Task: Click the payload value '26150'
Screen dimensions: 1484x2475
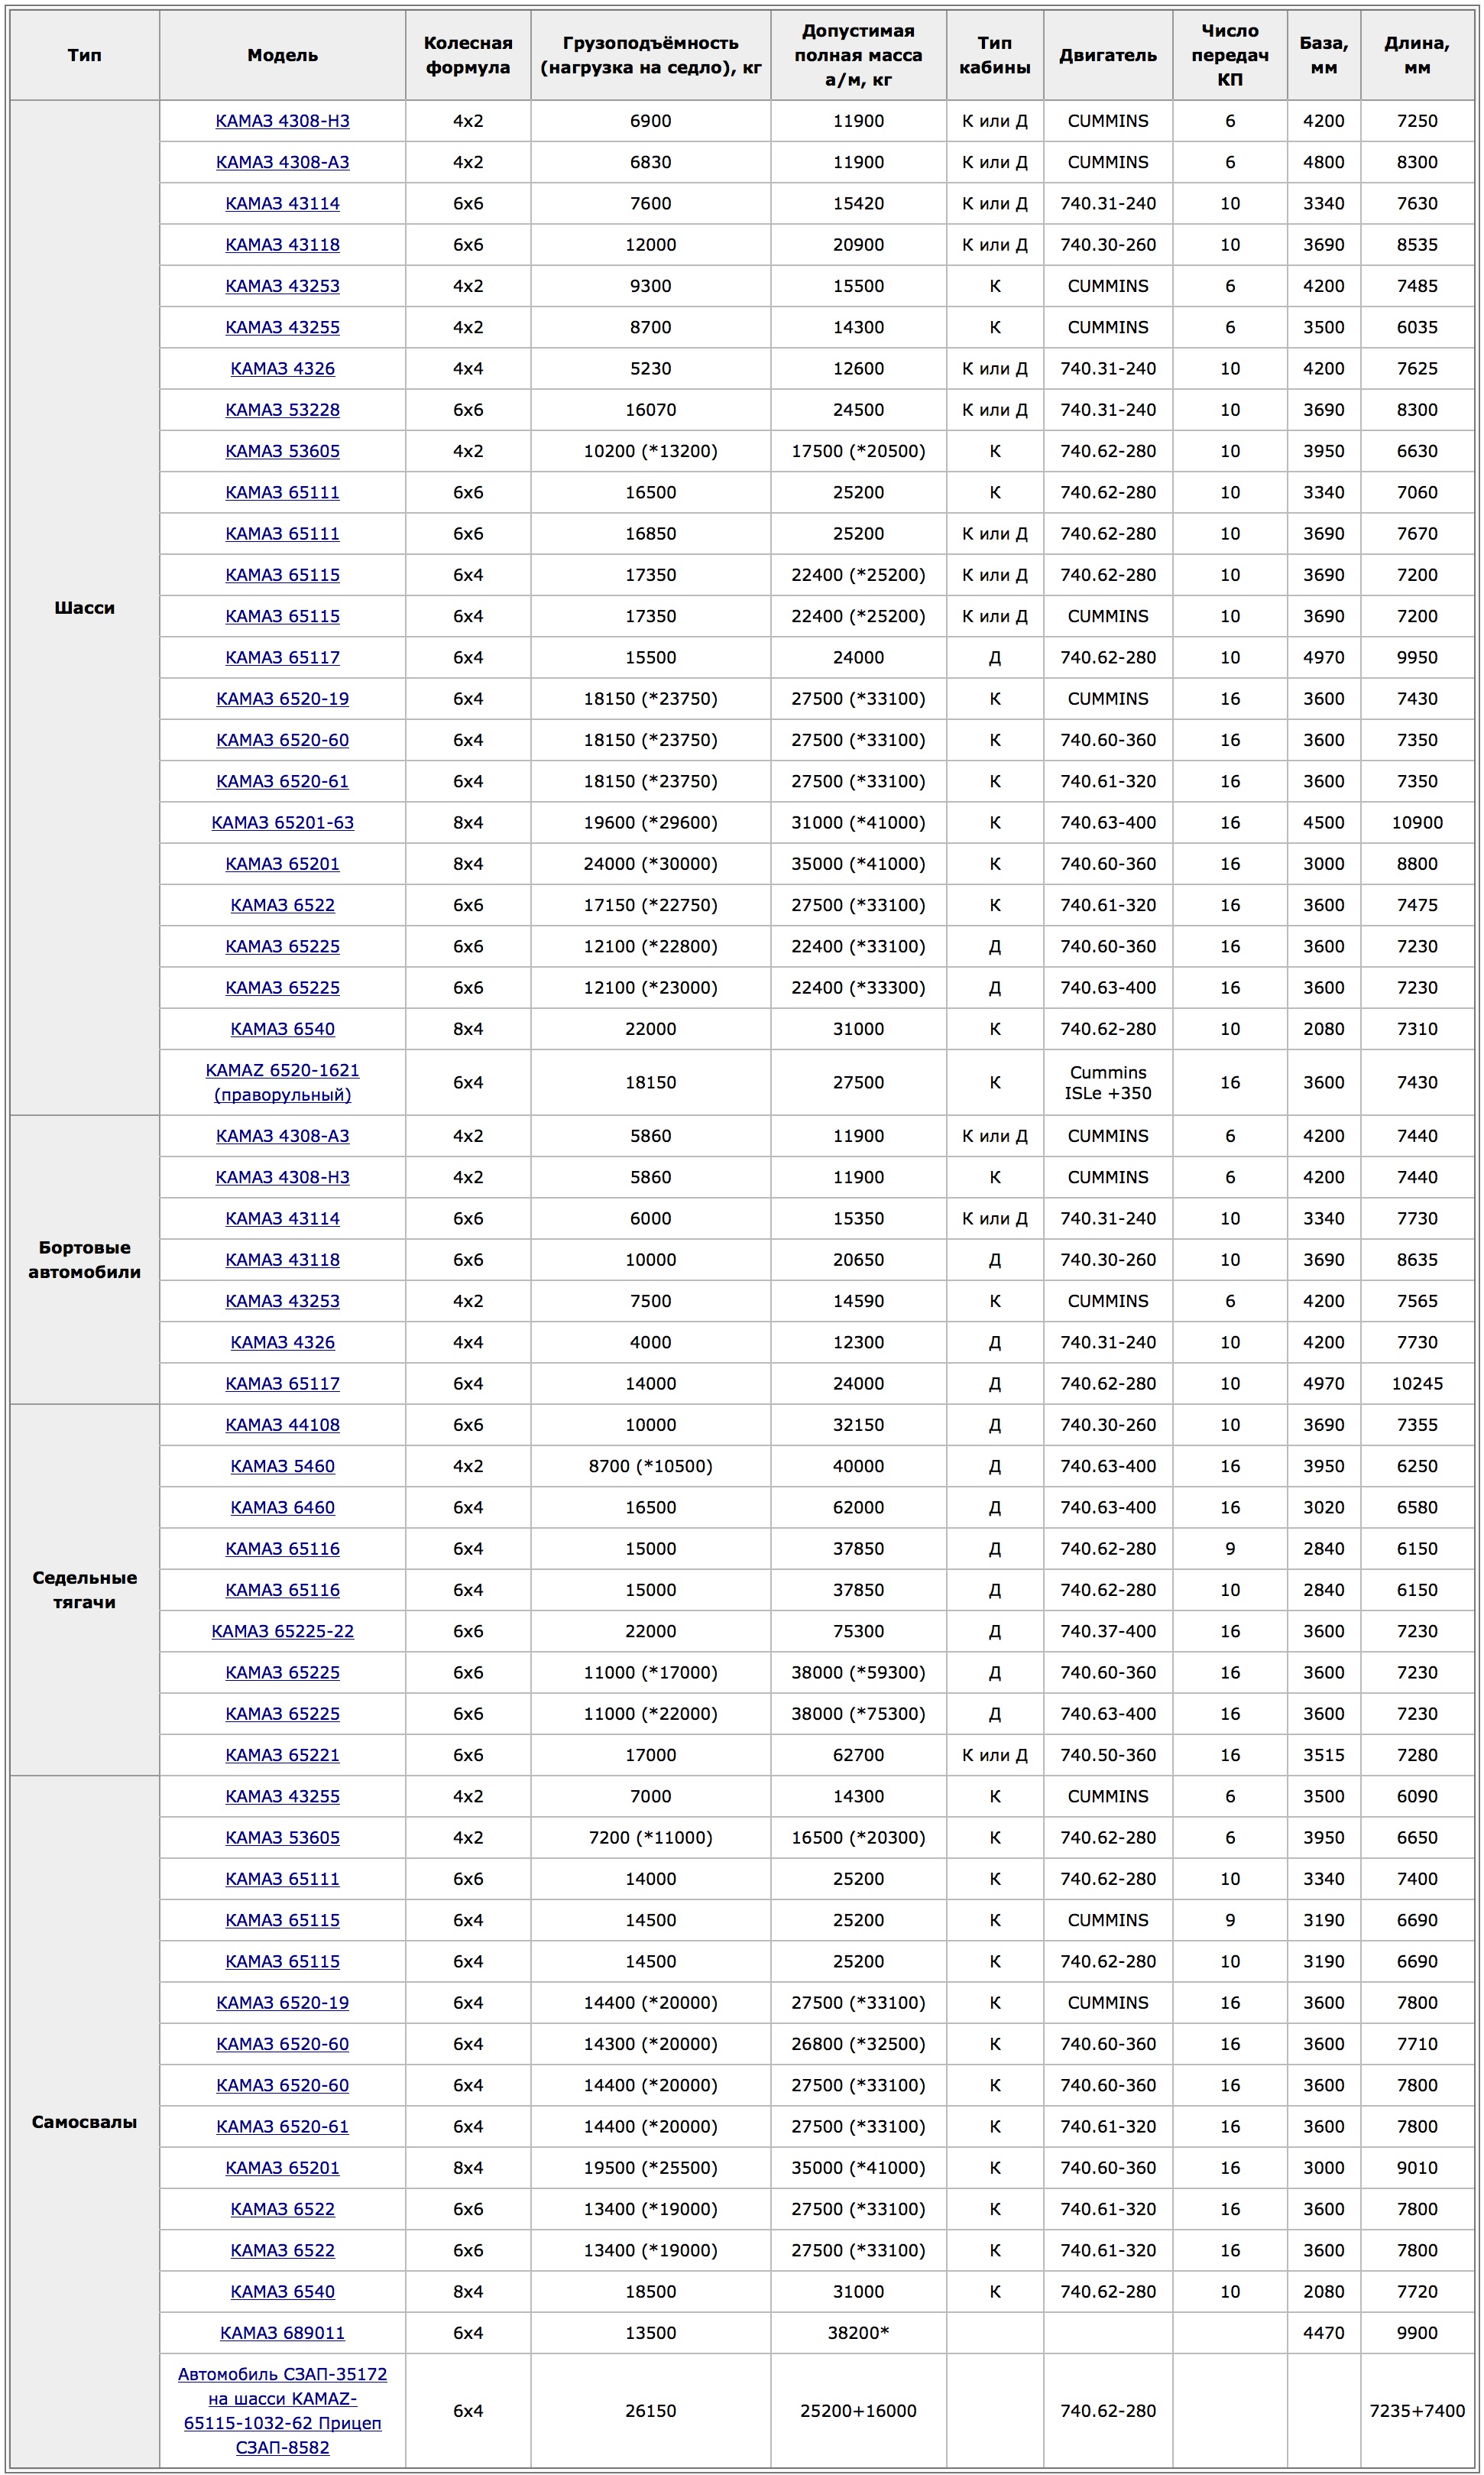Action: pyautogui.click(x=651, y=2411)
